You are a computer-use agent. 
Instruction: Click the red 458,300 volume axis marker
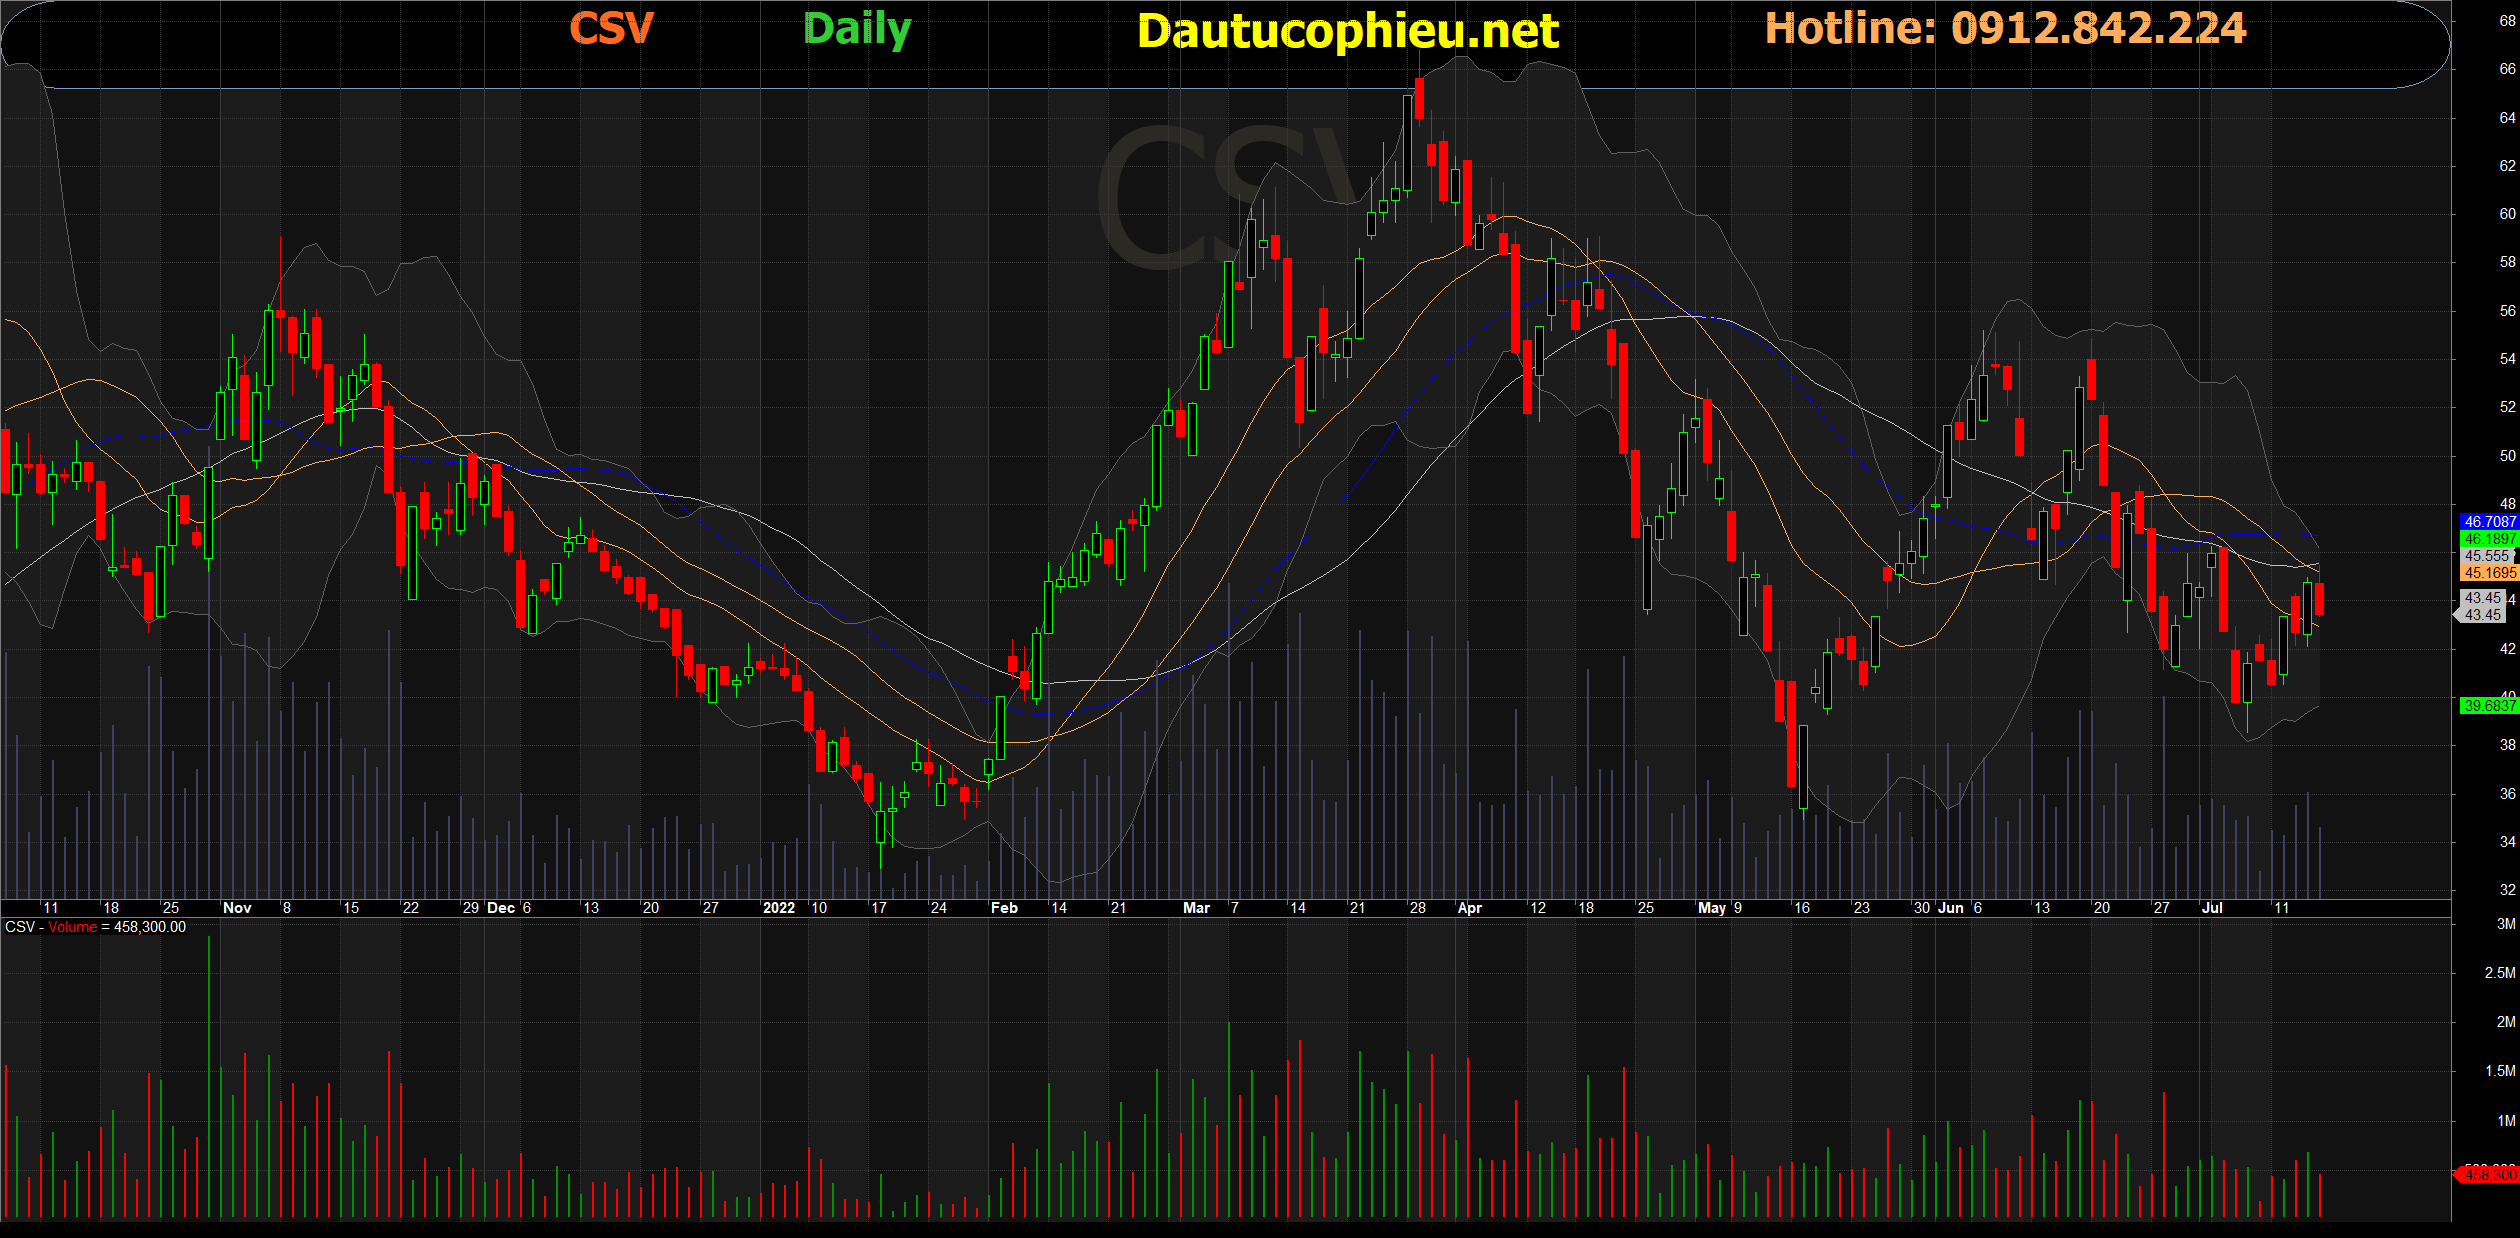point(2488,1174)
